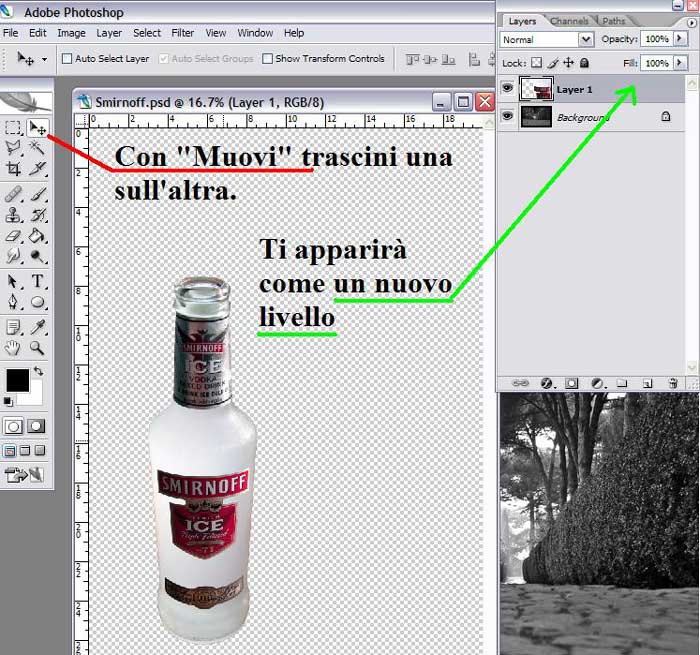Enable Show Transform Controls checkbox

(x=267, y=58)
